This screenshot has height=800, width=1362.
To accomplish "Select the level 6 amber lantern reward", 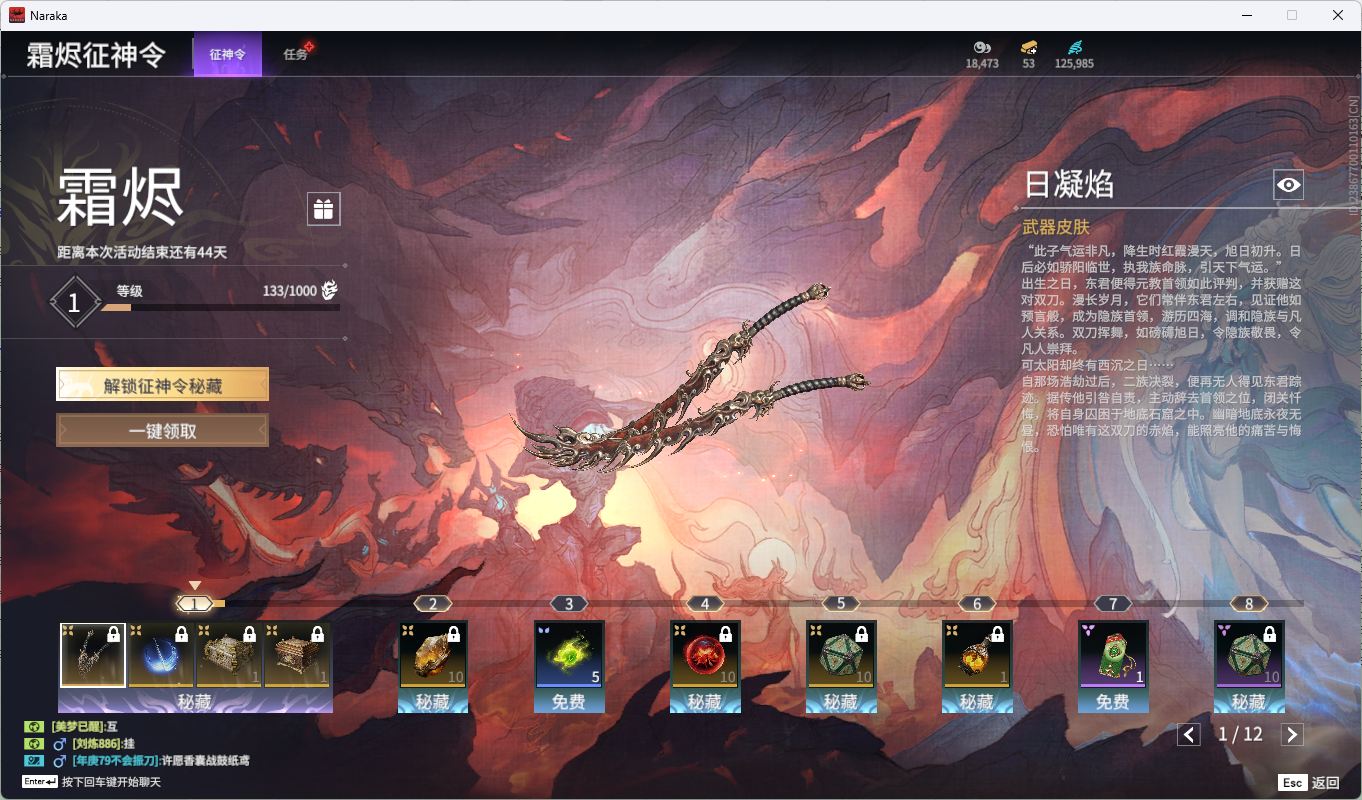I will tap(977, 655).
